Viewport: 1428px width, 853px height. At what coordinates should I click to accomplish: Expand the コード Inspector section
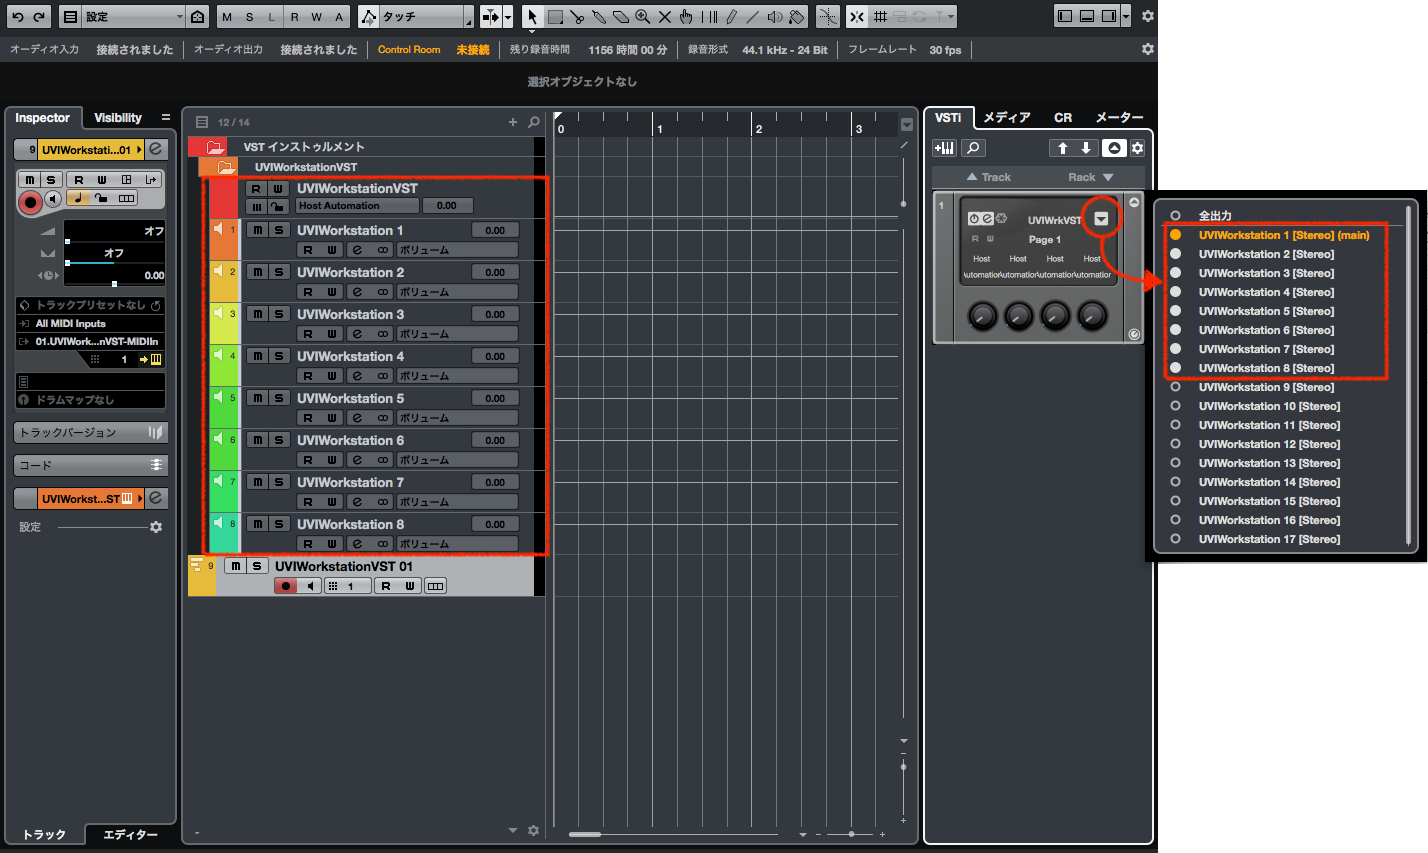(90, 465)
